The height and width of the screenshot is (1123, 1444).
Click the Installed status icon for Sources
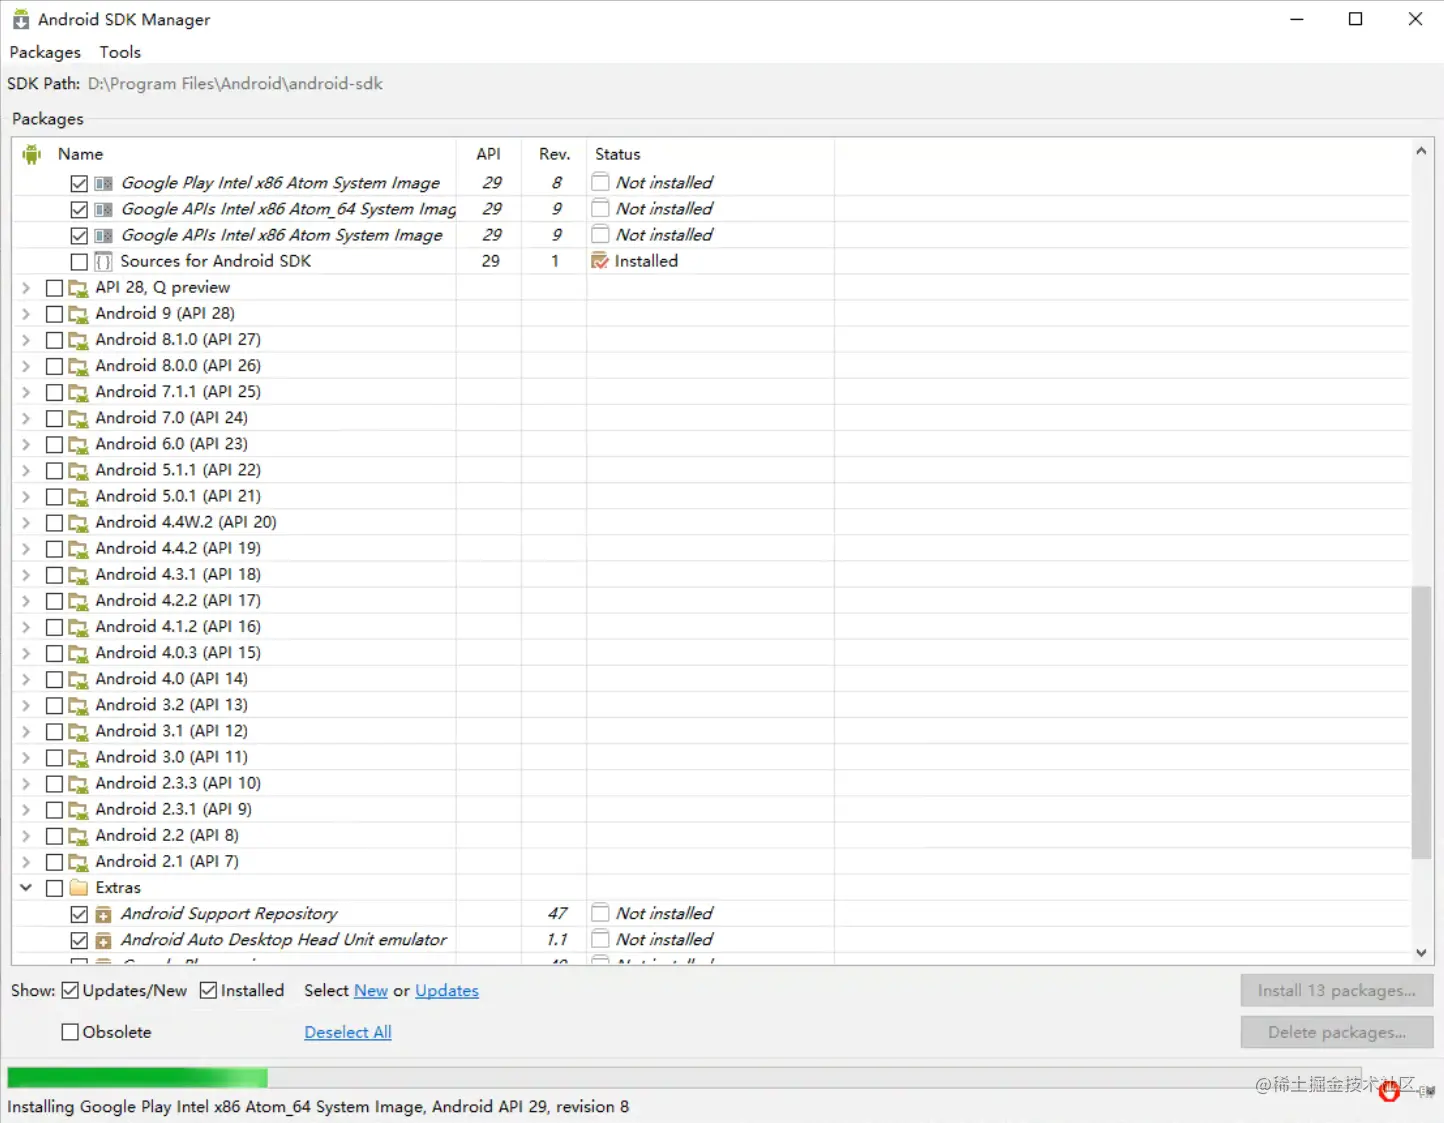600,261
